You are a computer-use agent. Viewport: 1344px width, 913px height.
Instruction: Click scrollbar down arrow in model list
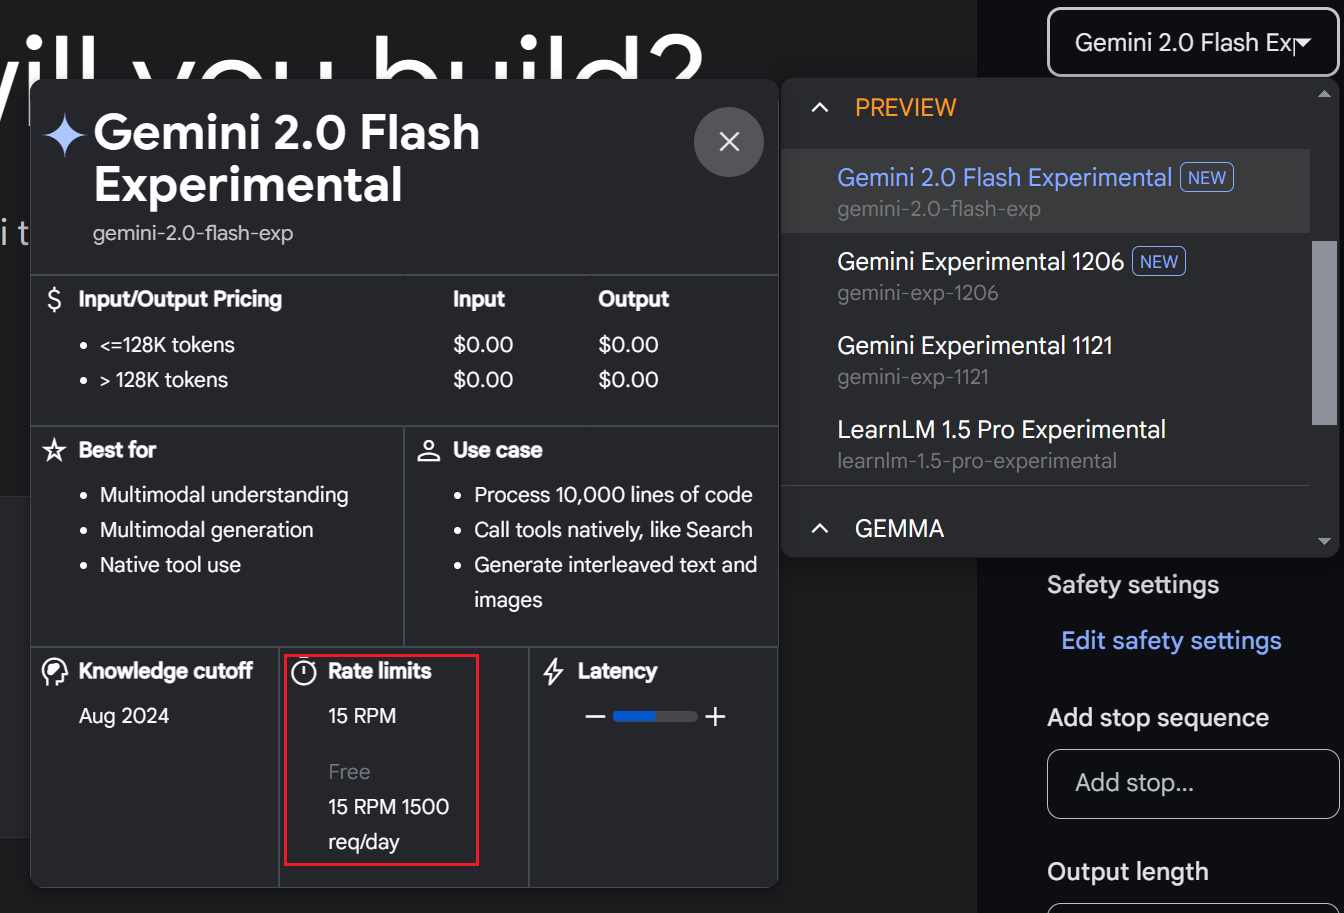[1324, 541]
